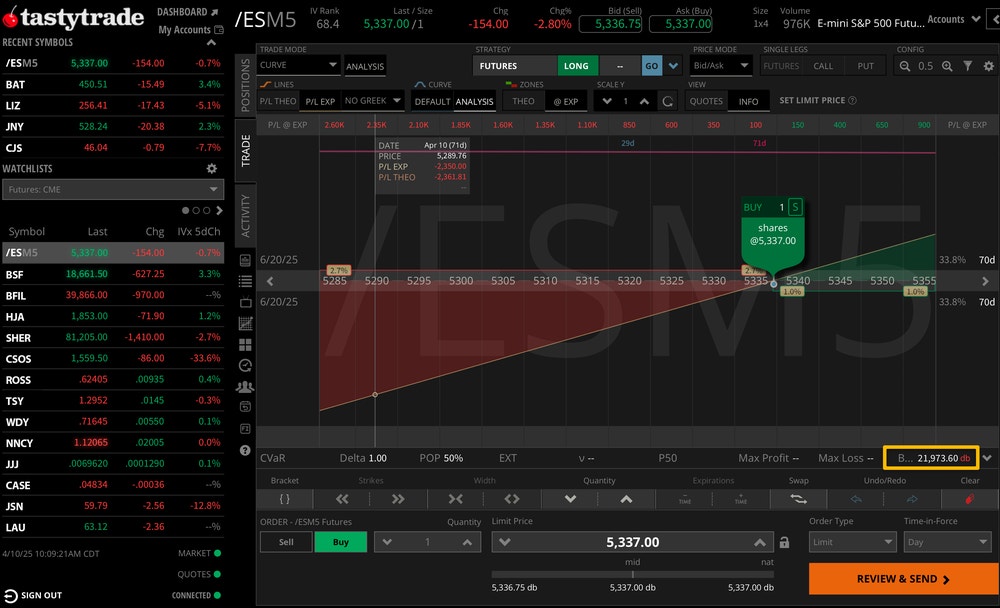The width and height of the screenshot is (1000, 608).
Task: Collapse the Recent Symbols section
Action: click(211, 42)
